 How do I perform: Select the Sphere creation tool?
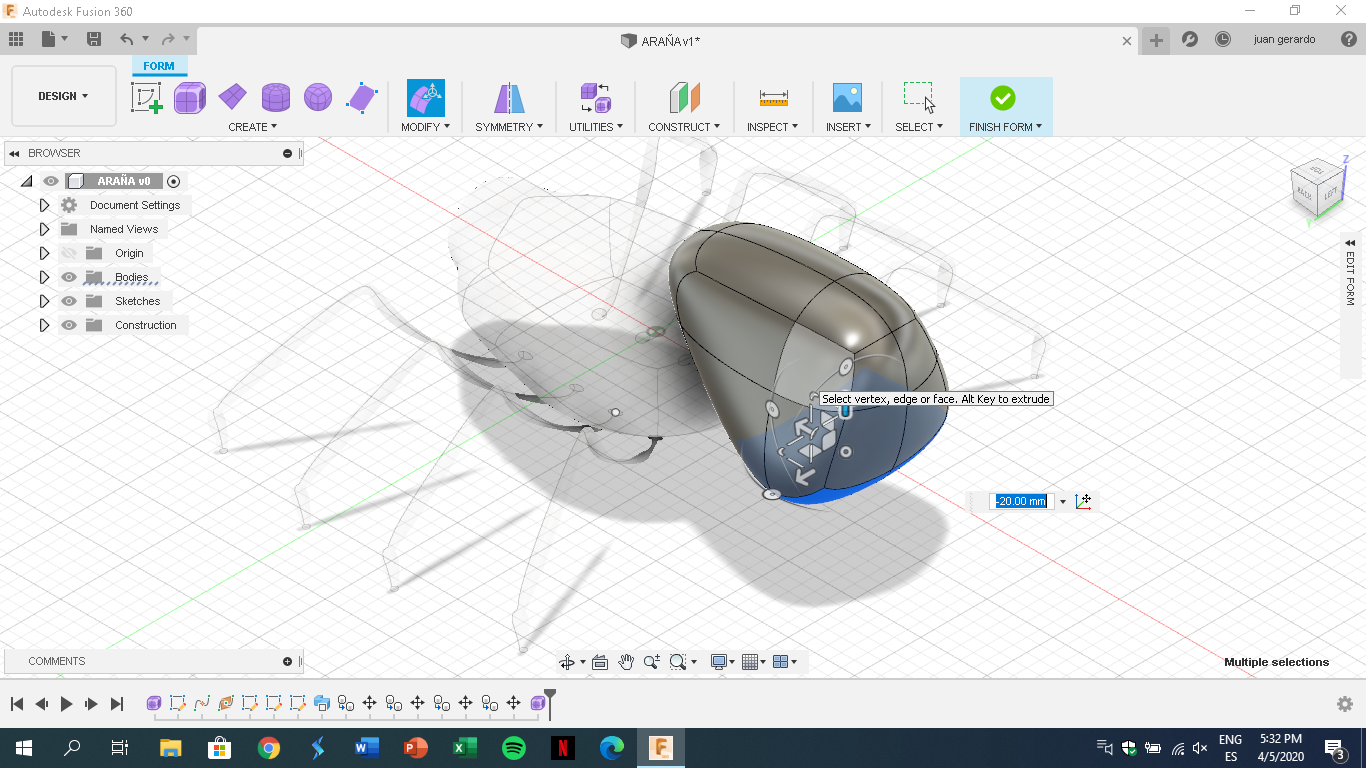pos(318,97)
